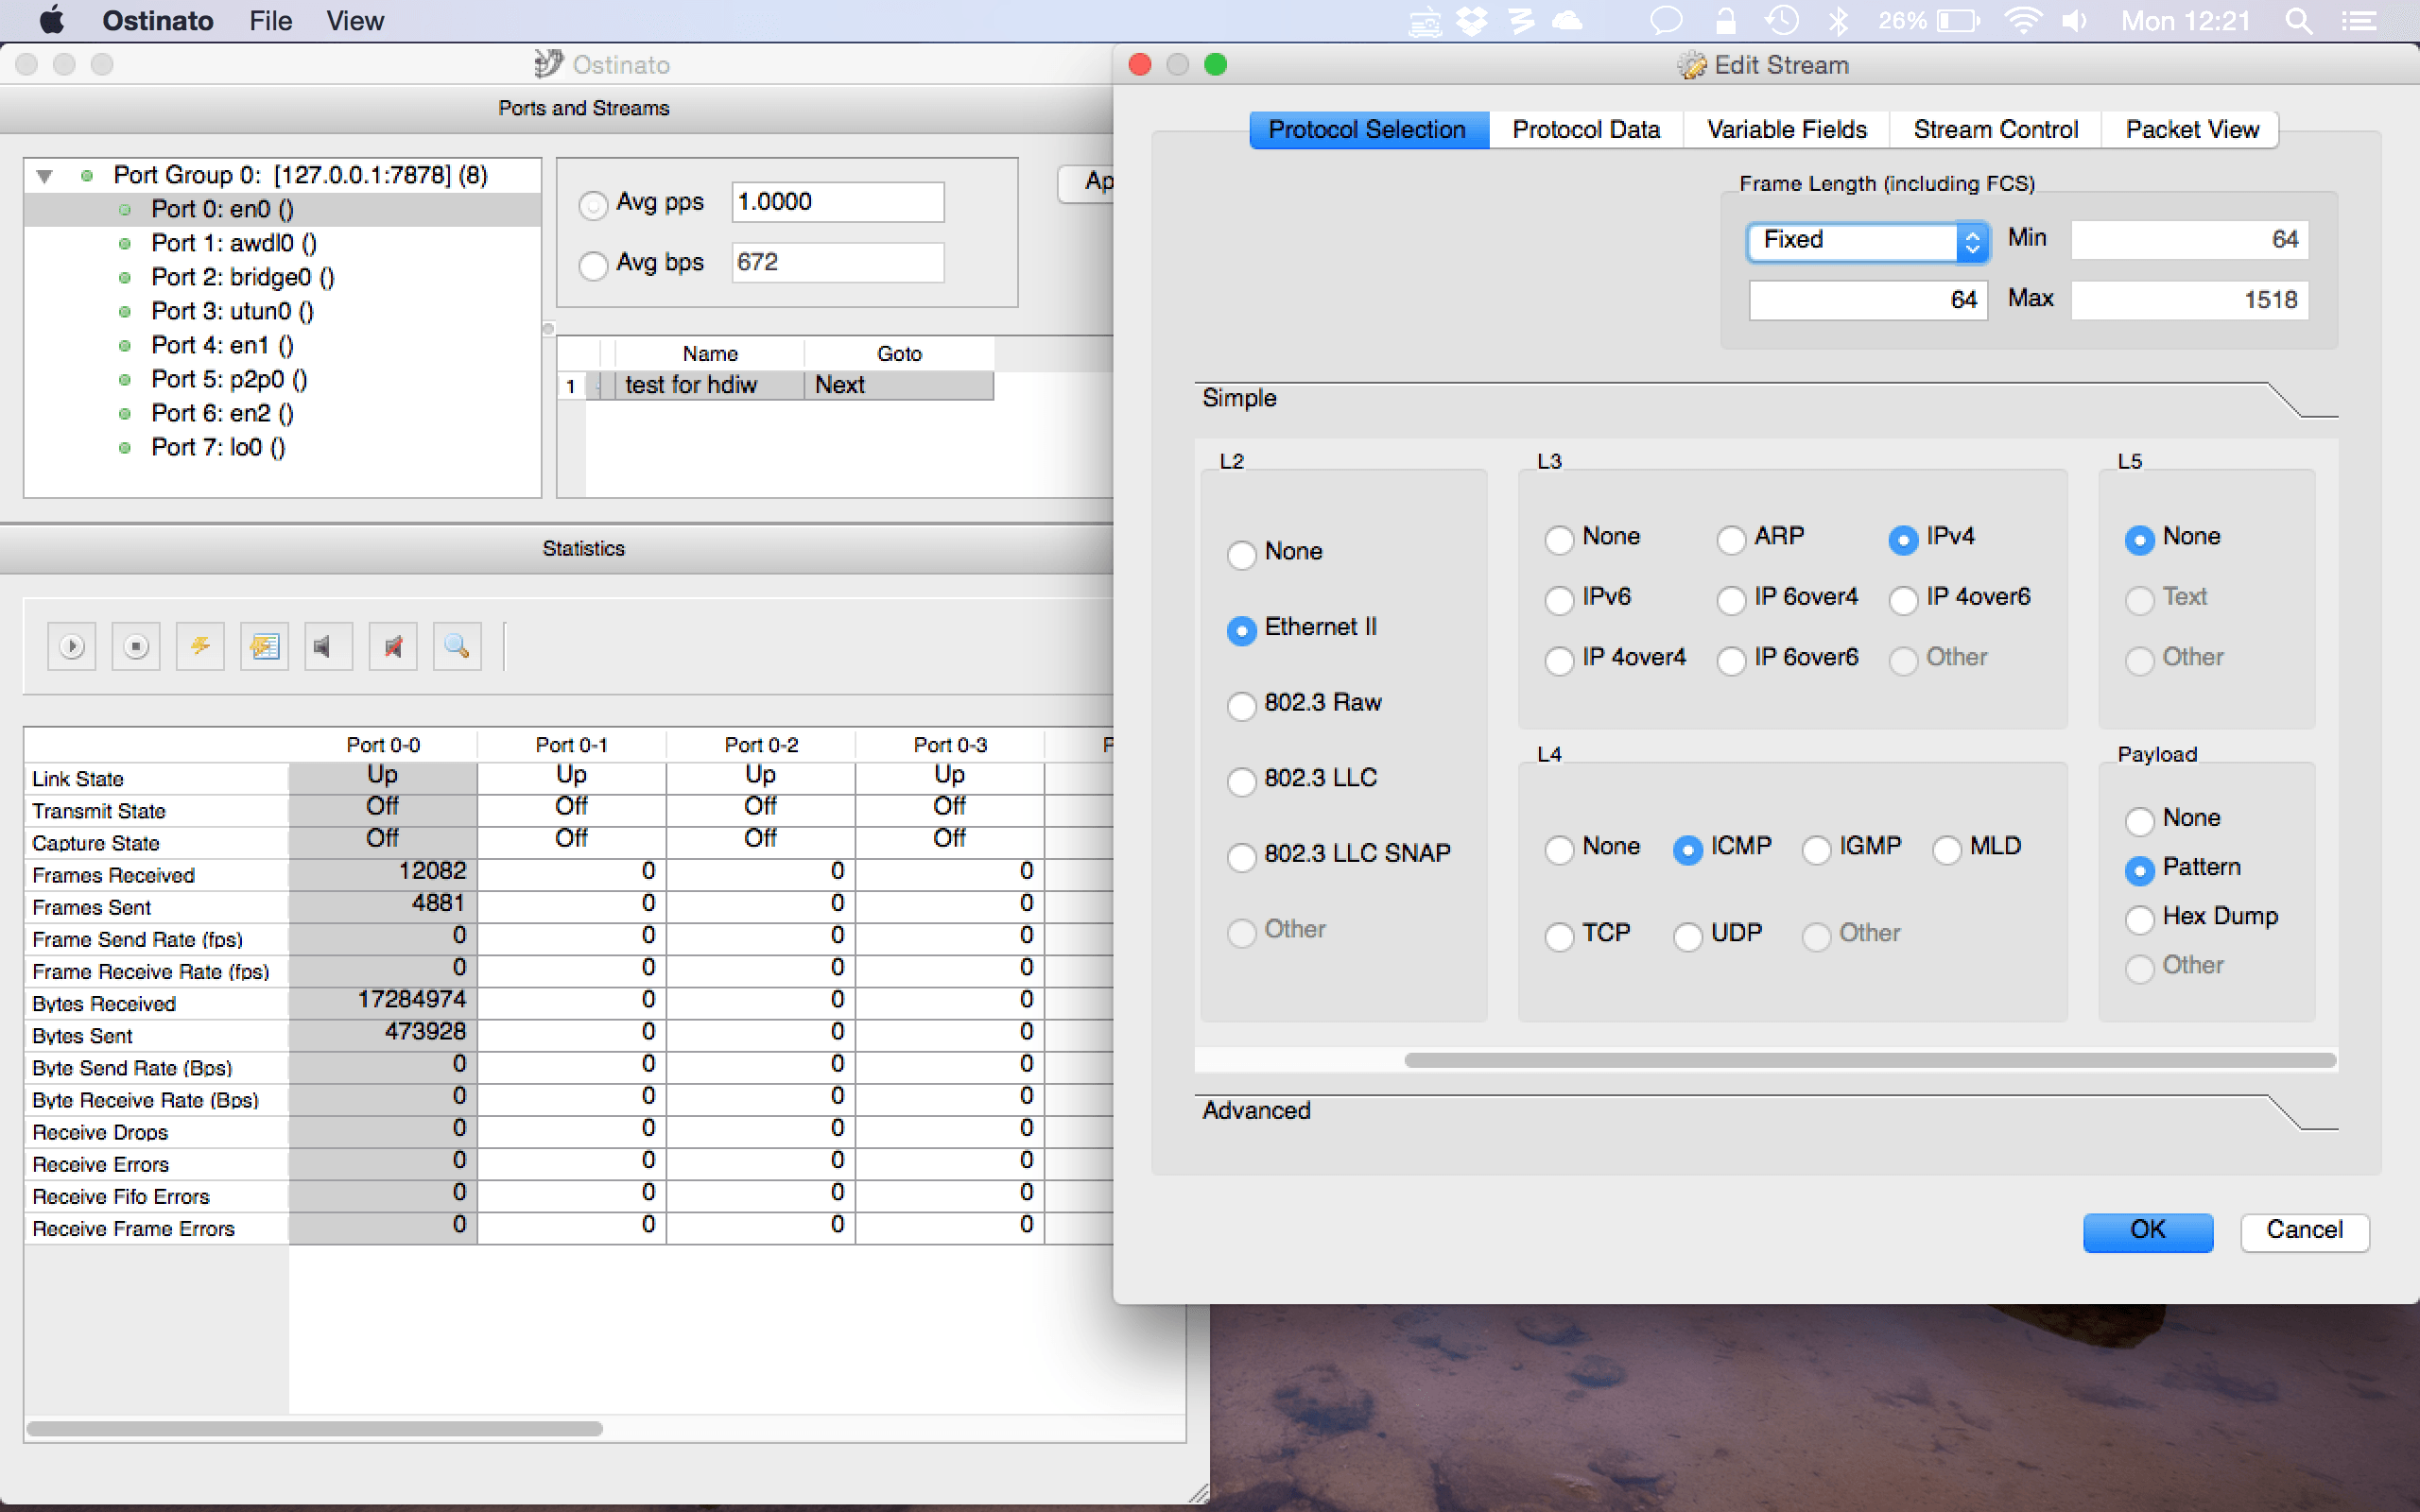Open the Stream Control tab
This screenshot has width=2420, height=1512.
[1995, 130]
